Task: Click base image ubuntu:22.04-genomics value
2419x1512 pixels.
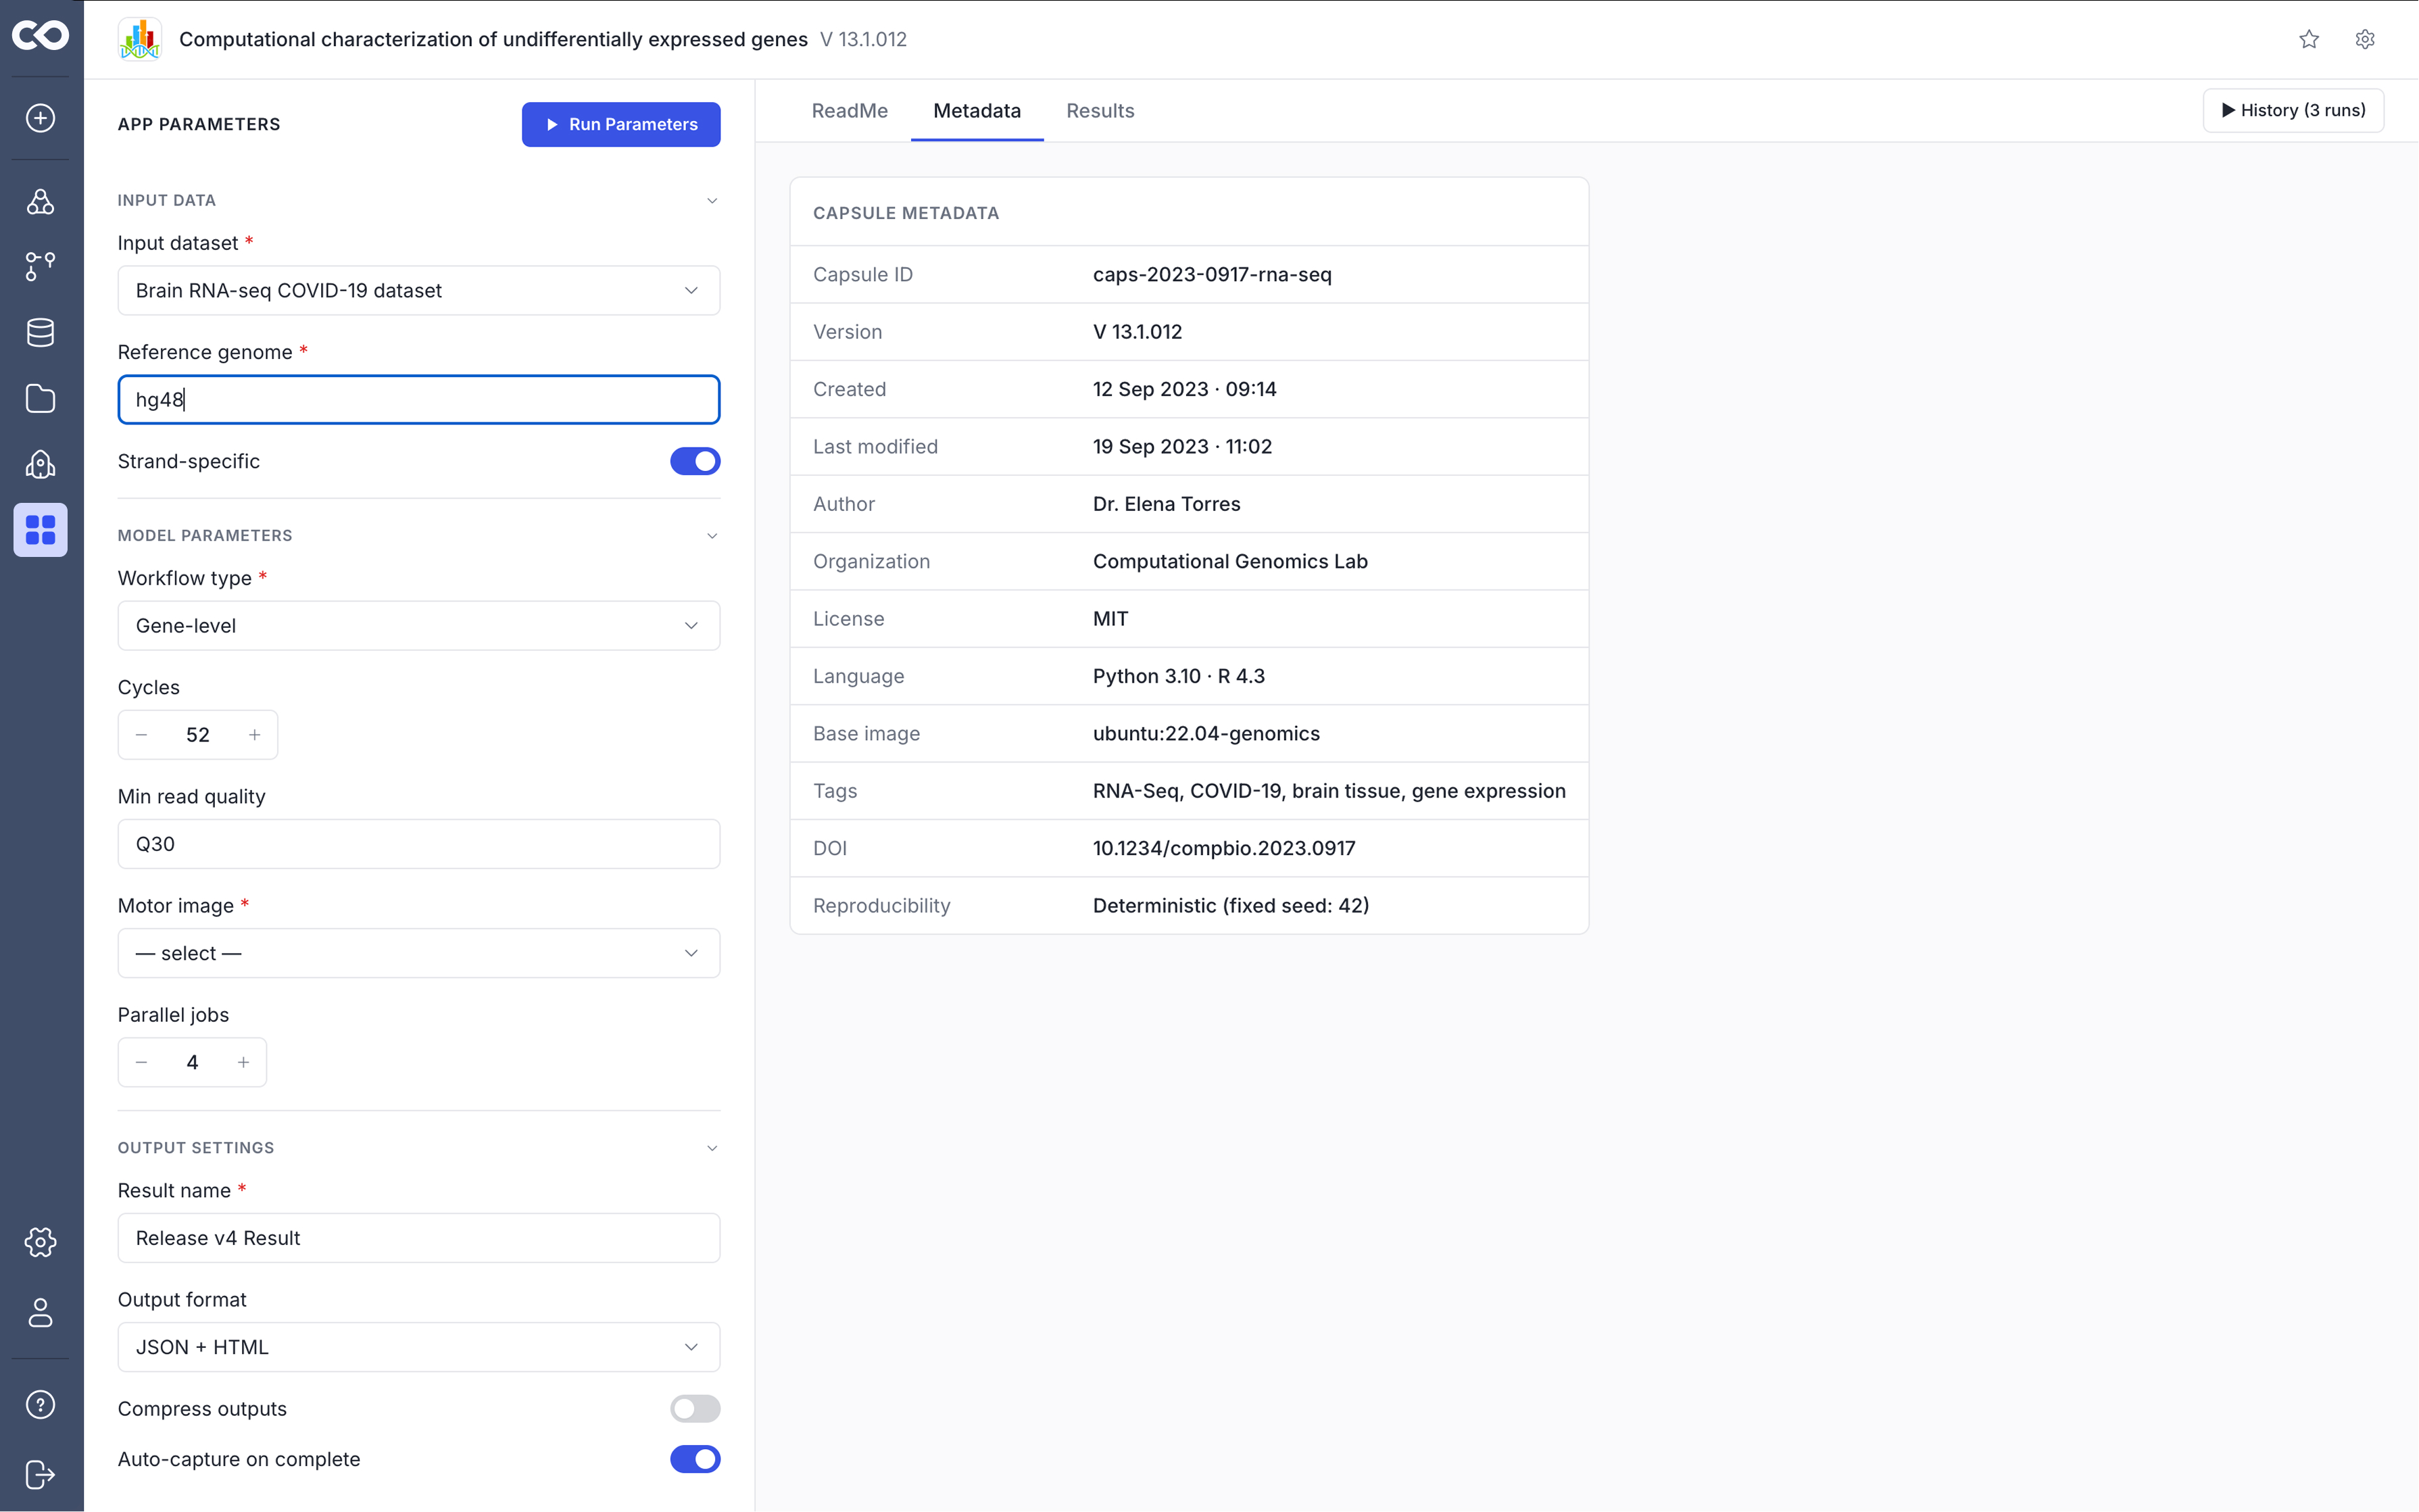Action: 1206,733
